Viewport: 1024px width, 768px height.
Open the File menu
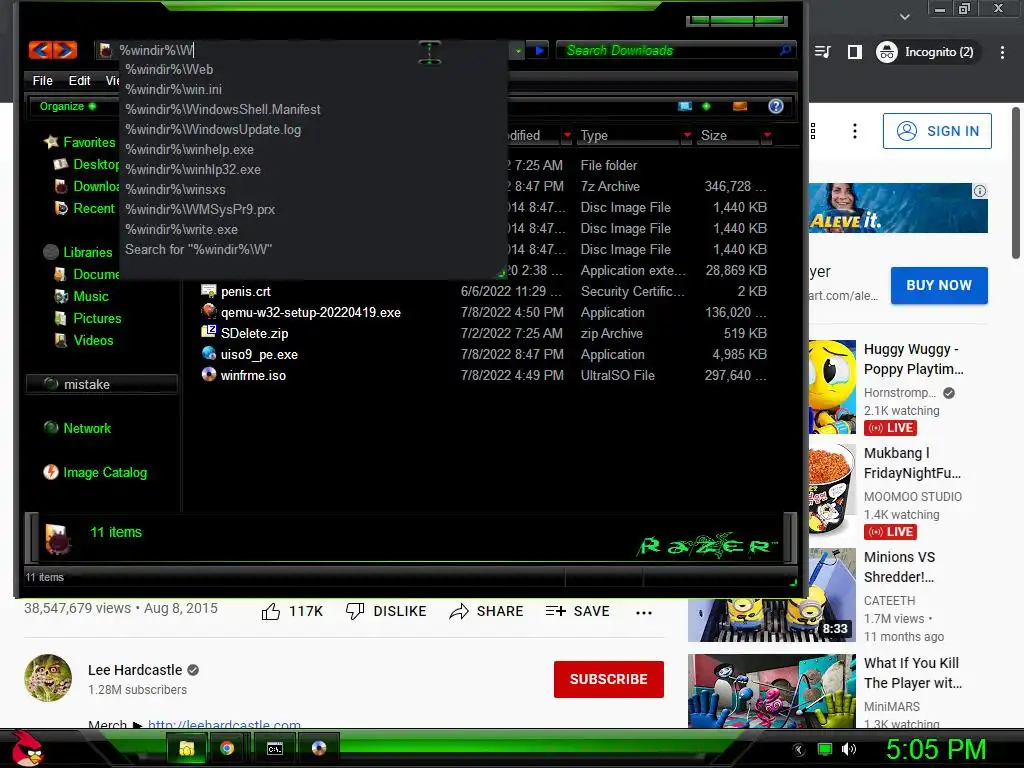(x=42, y=80)
